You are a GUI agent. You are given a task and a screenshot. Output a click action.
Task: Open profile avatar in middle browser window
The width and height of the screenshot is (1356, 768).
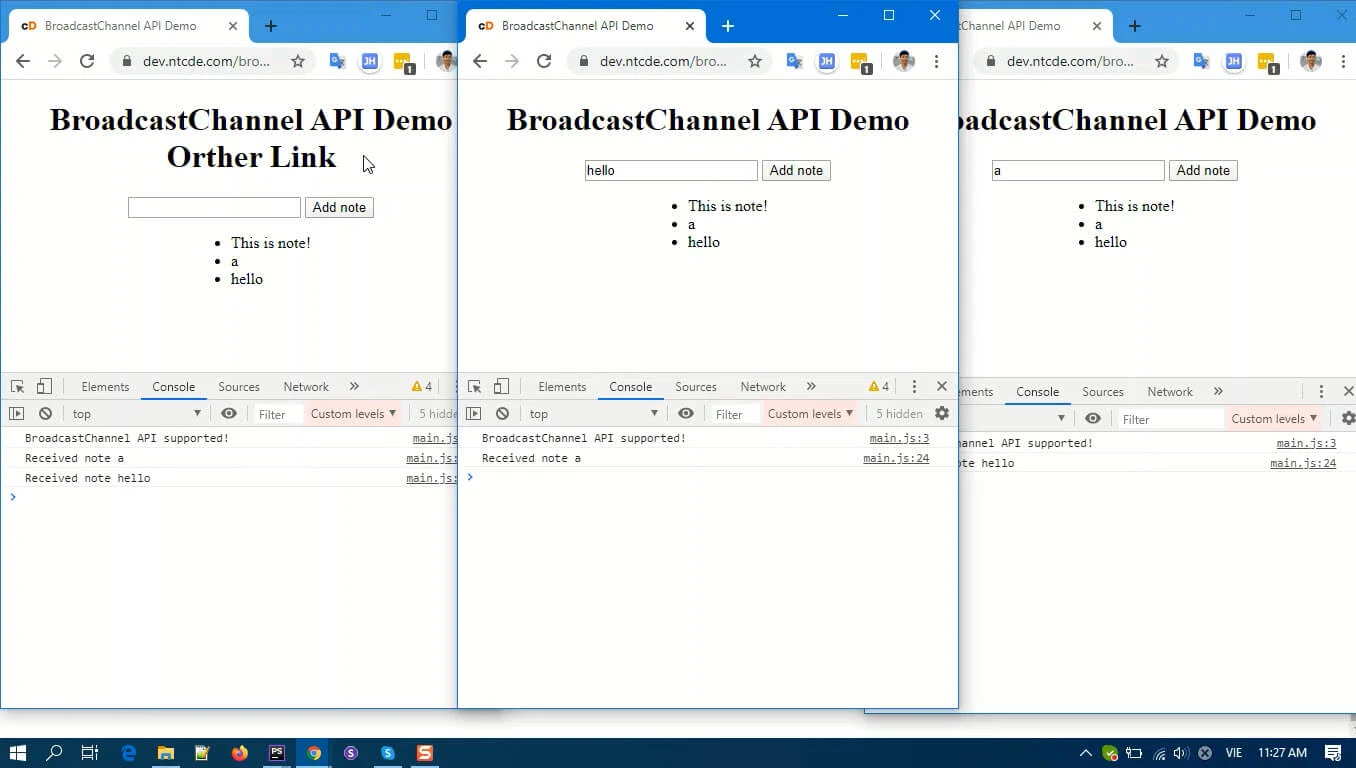(x=904, y=61)
